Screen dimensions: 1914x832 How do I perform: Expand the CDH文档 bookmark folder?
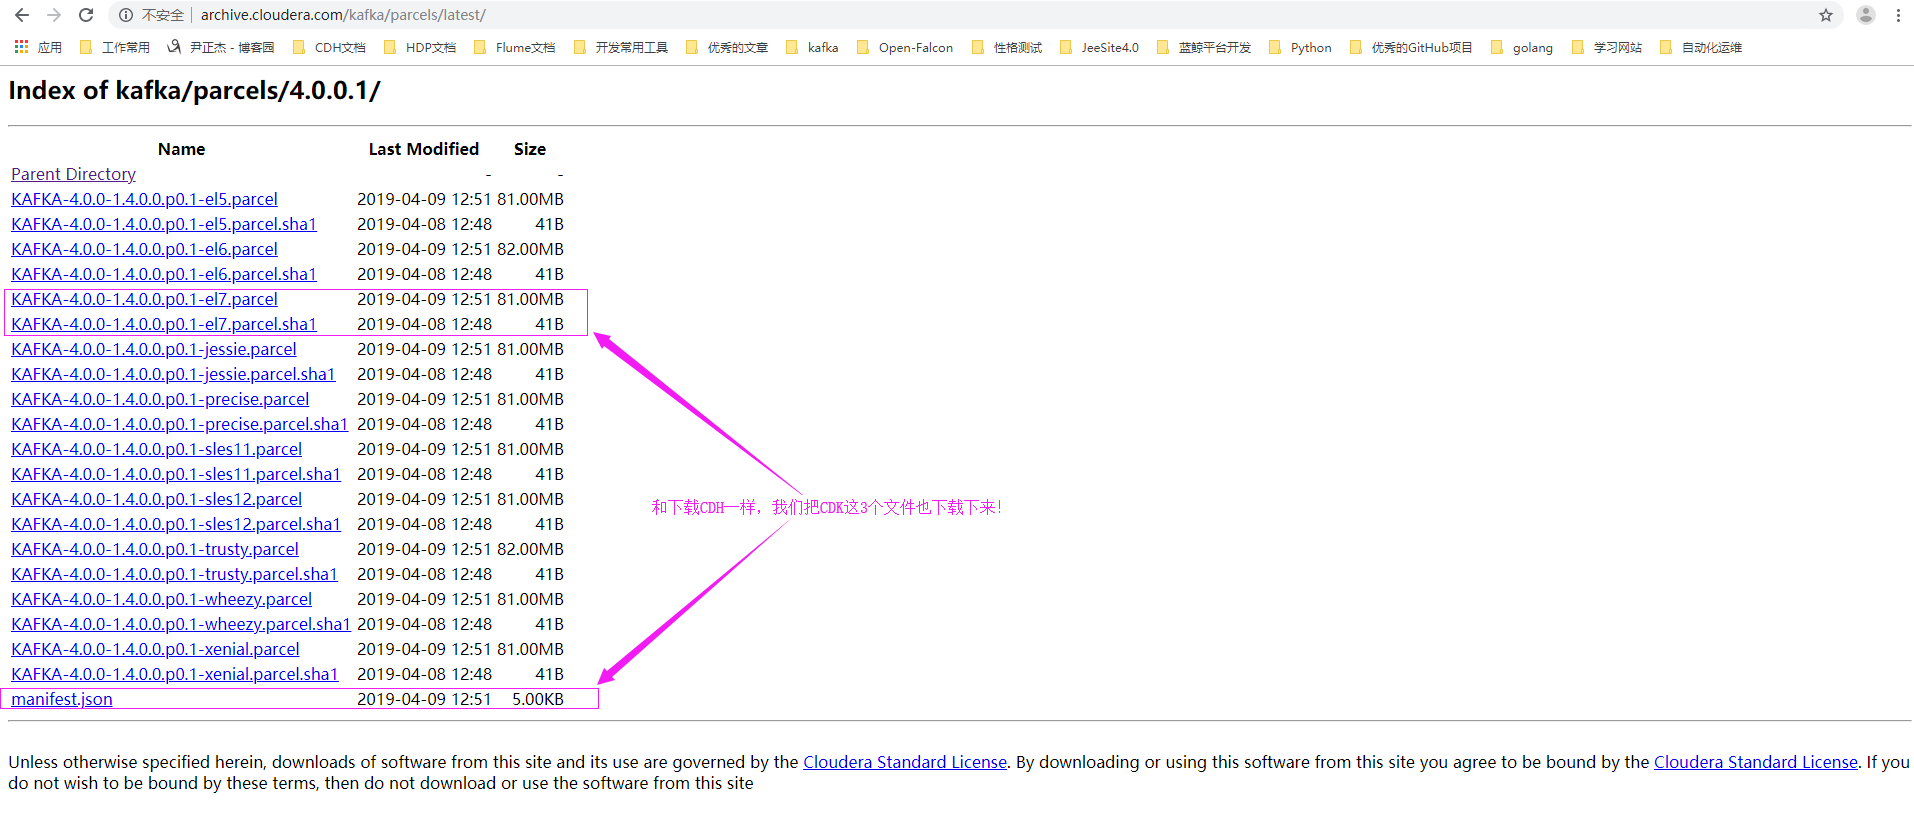point(329,47)
